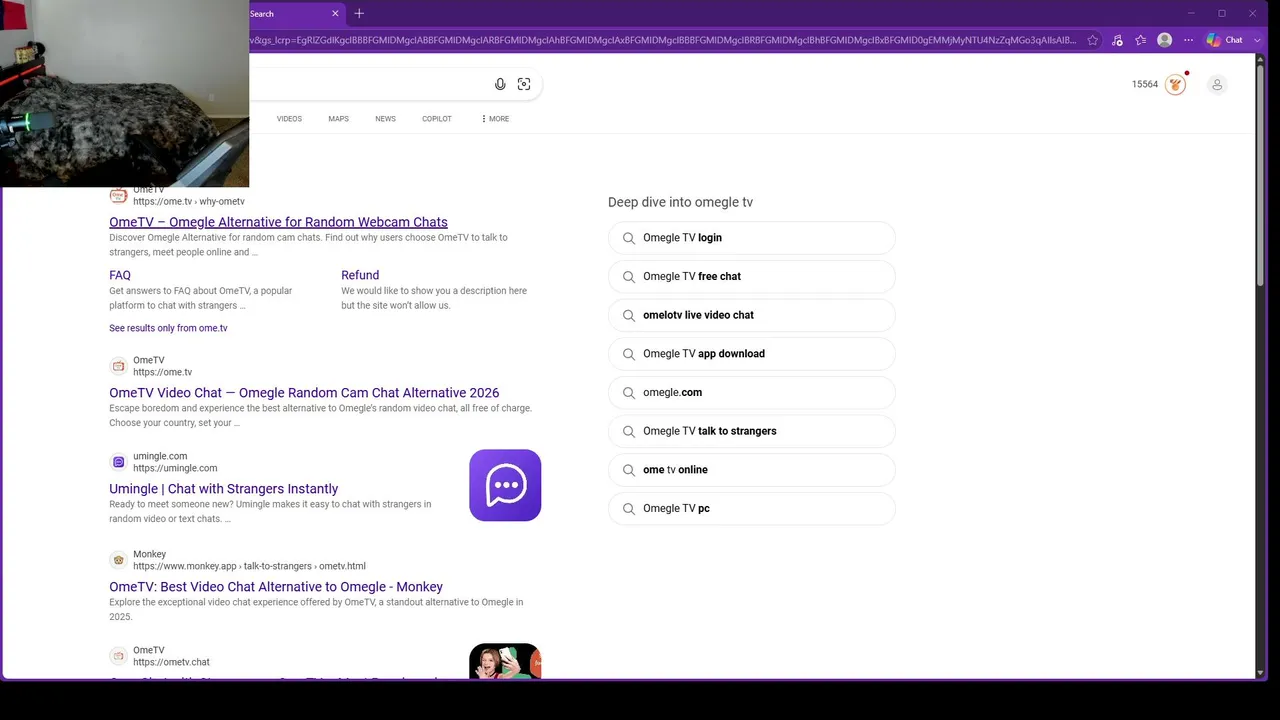Click the Umingle purple chat bubble thumbnail
The image size is (1280, 720).
[505, 485]
